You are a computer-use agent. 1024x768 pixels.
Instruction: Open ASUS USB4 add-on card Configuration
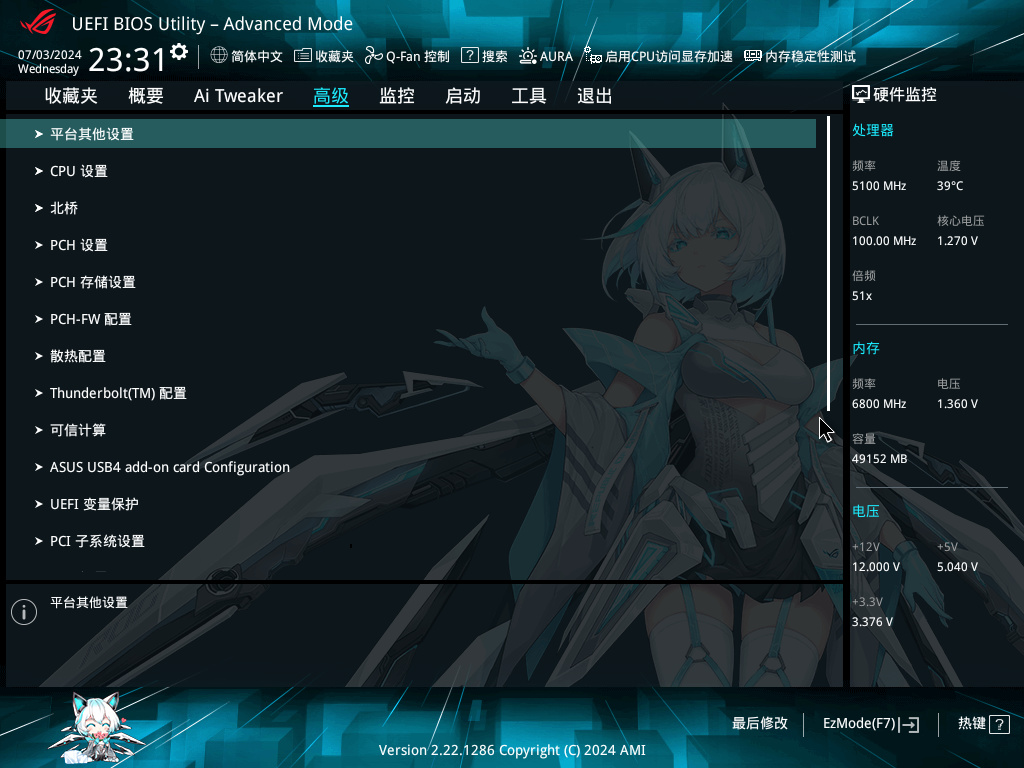[408, 468]
